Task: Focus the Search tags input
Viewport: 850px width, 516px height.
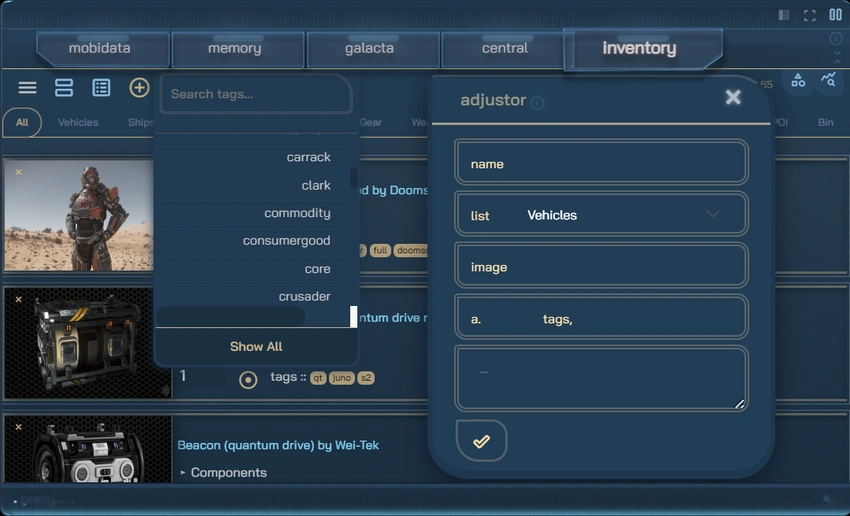Action: pyautogui.click(x=256, y=94)
